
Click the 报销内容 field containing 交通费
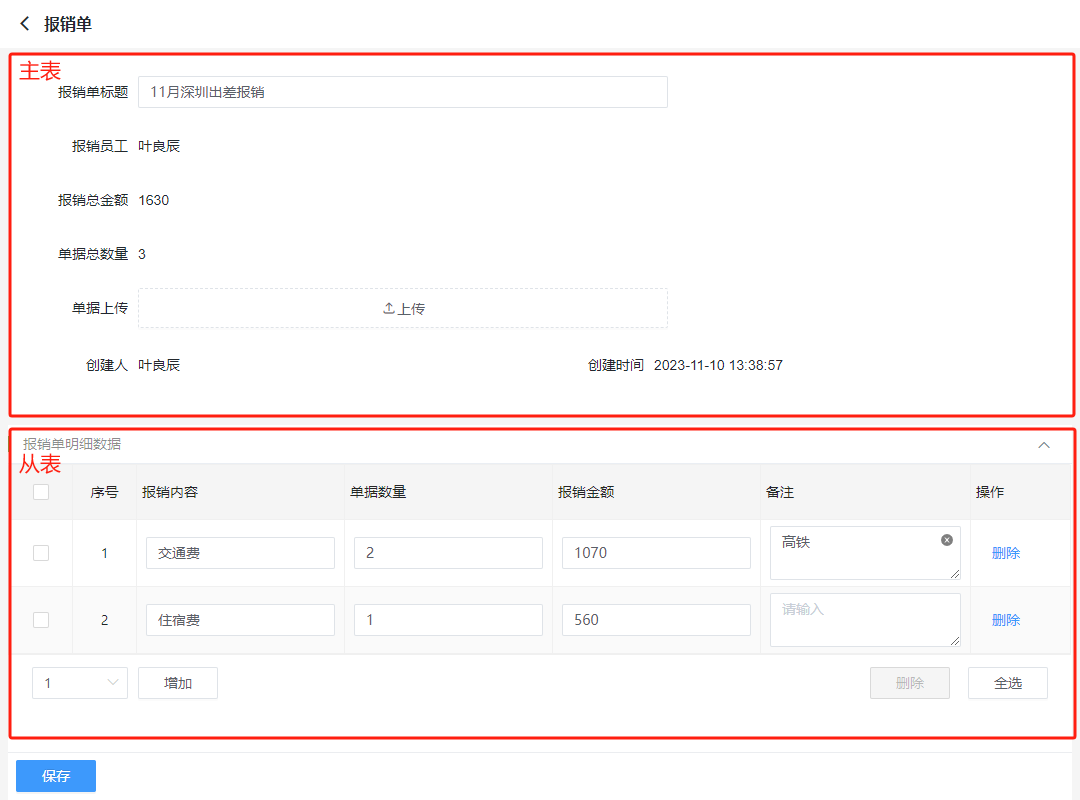click(240, 553)
